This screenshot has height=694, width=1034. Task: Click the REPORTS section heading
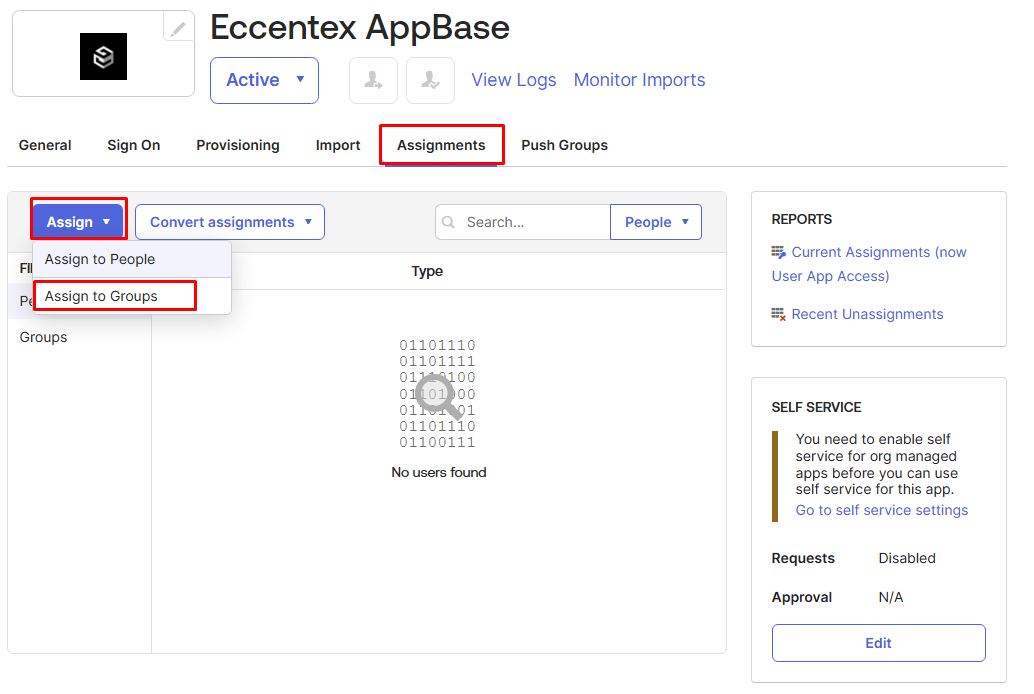pyautogui.click(x=802, y=219)
